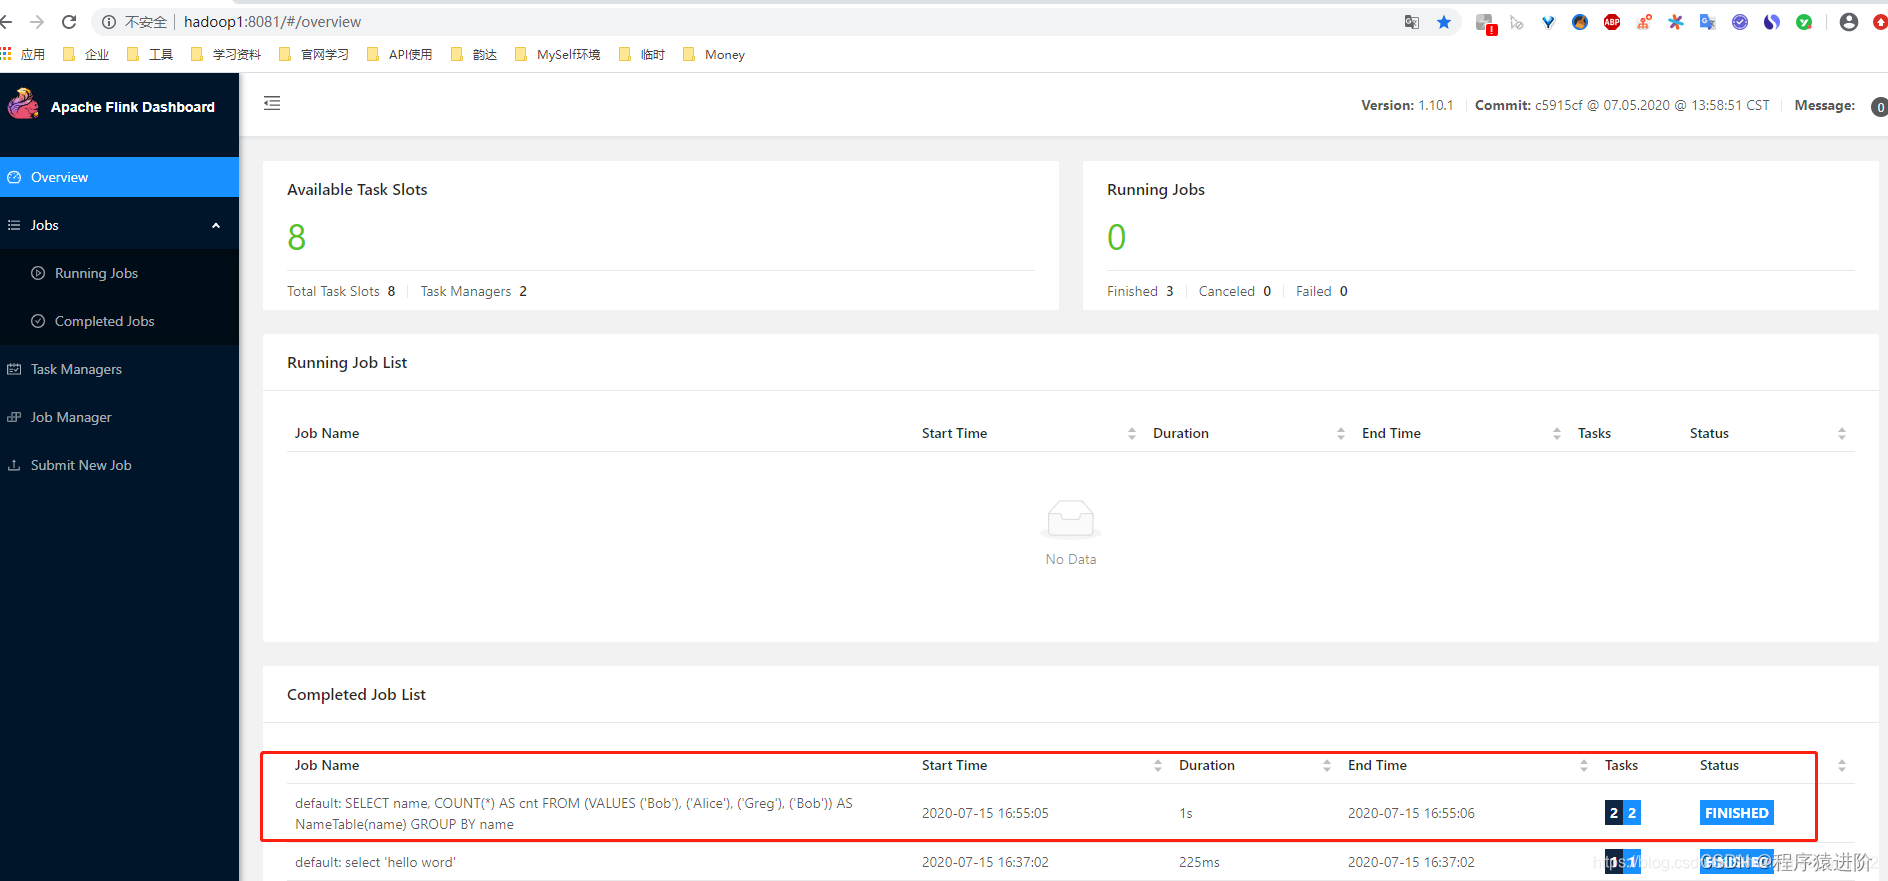Open the select 'hello word' job row
Image resolution: width=1888 pixels, height=881 pixels.
[x=1070, y=862]
